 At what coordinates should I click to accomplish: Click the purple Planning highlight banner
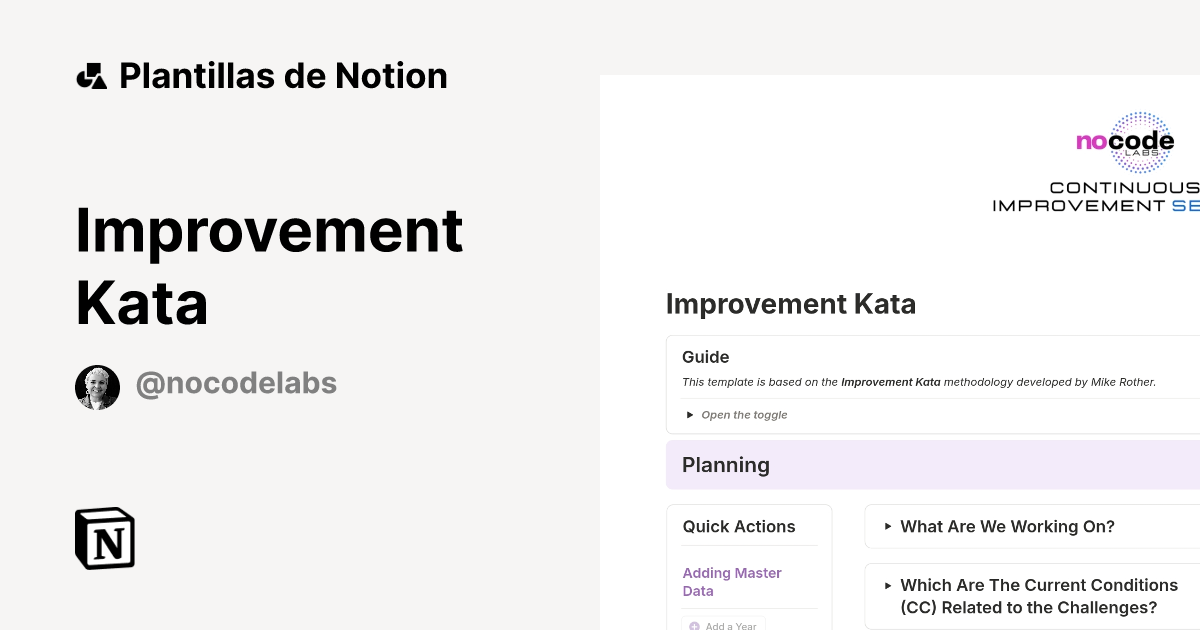(x=930, y=464)
